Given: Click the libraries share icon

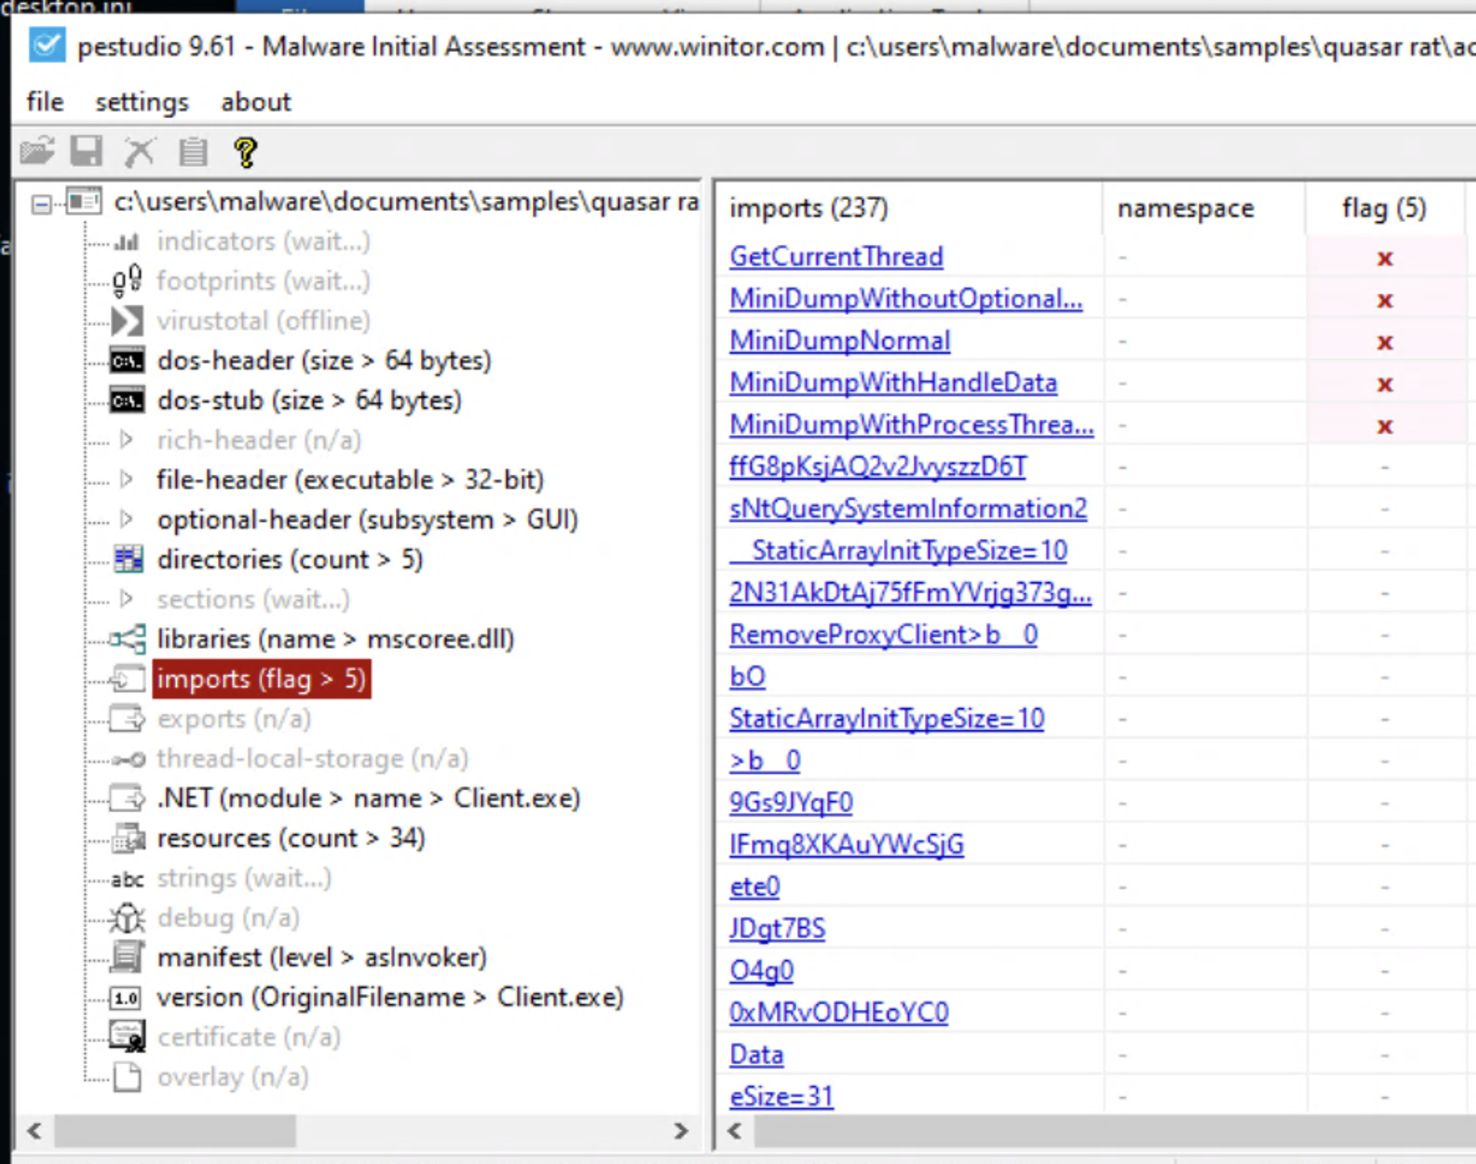Looking at the screenshot, I should 127,639.
